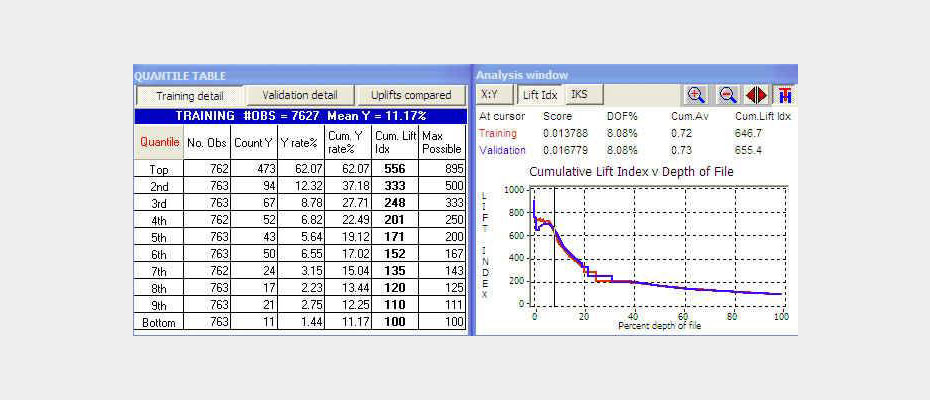Screen dimensions: 930x400
Task: Click the Cum. Y rate% cell 15.04
Action: tap(348, 271)
